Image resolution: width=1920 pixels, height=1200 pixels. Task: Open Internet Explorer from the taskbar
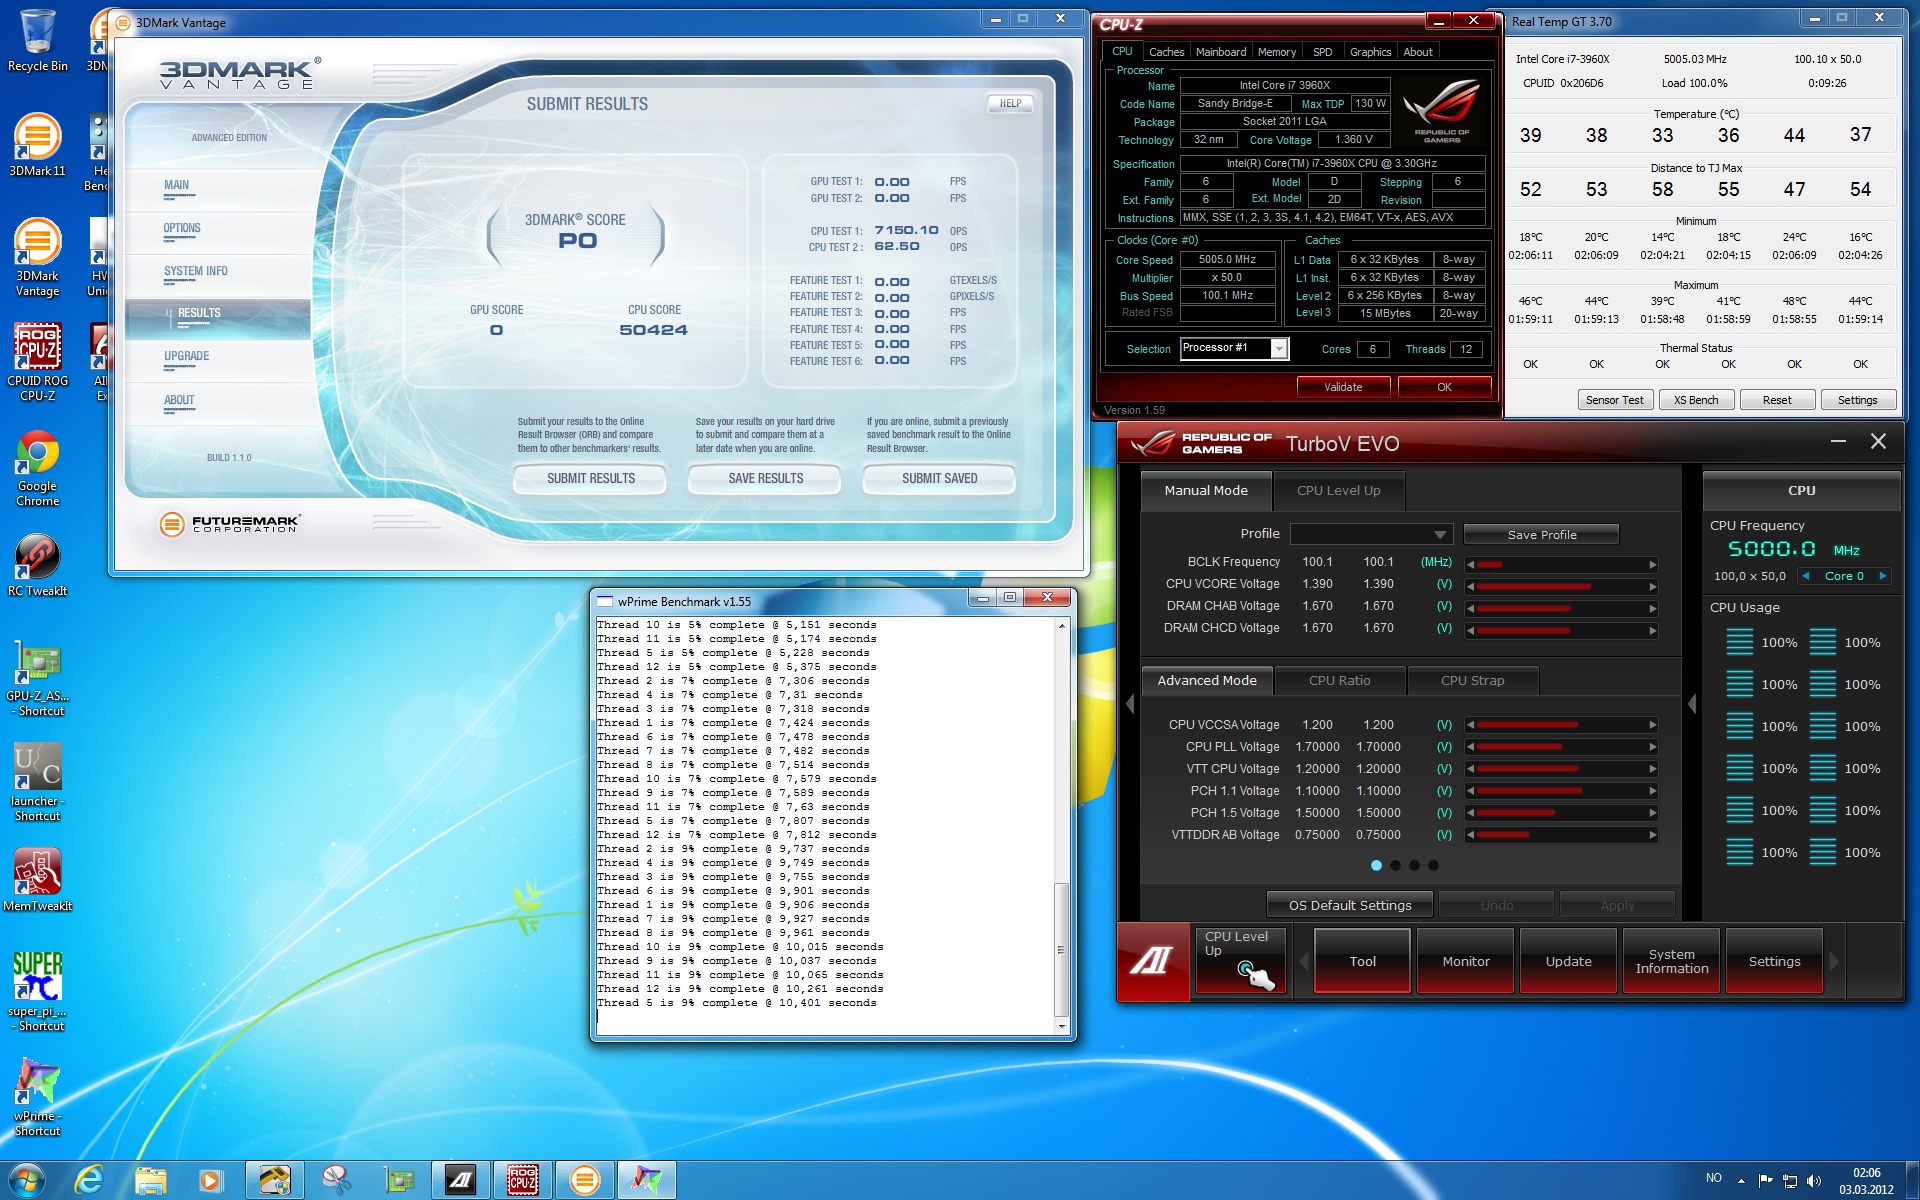(x=89, y=1181)
